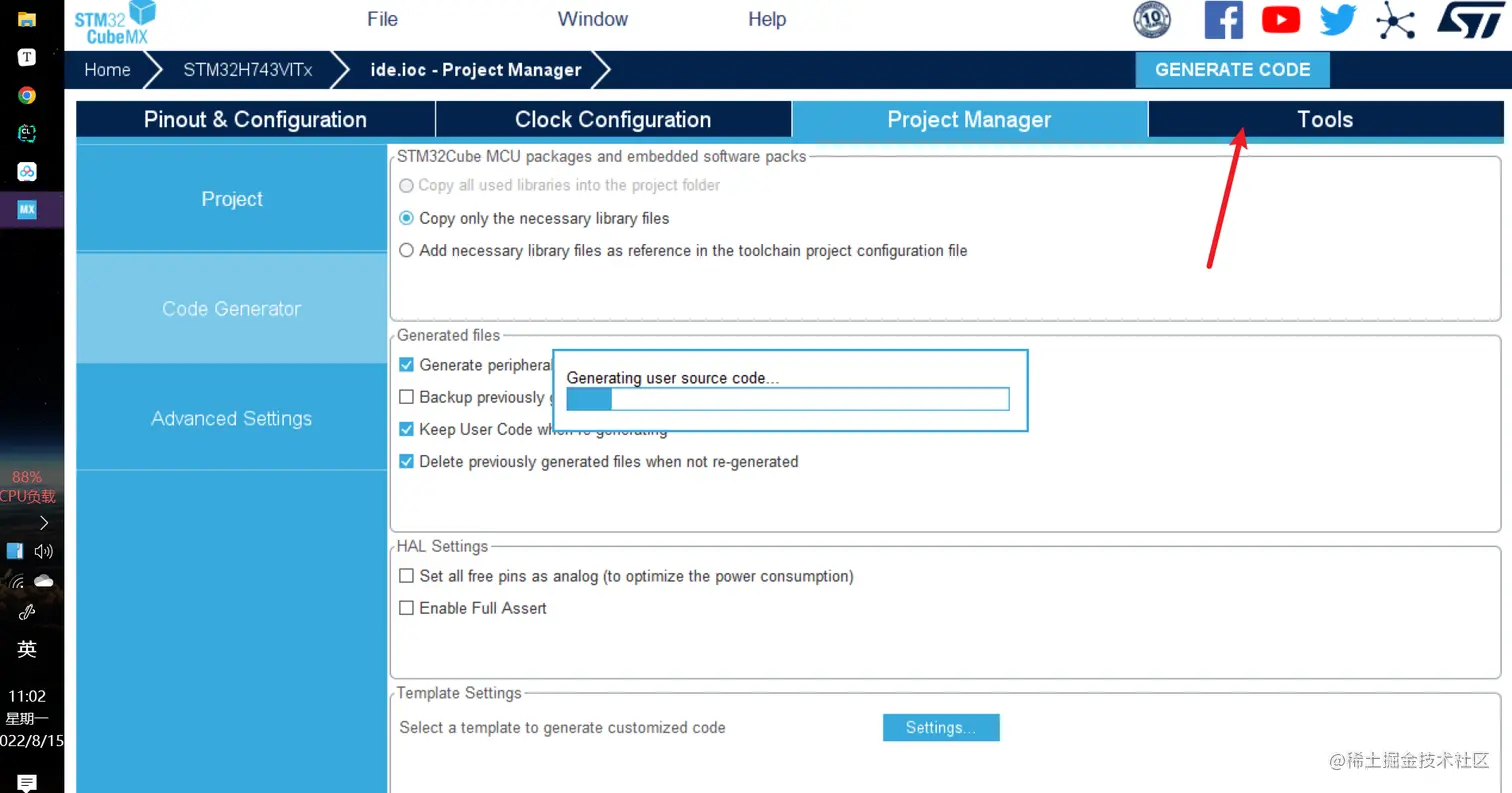Click the ST community network icon
Screen dimensions: 1512x793
pyautogui.click(x=1396, y=20)
